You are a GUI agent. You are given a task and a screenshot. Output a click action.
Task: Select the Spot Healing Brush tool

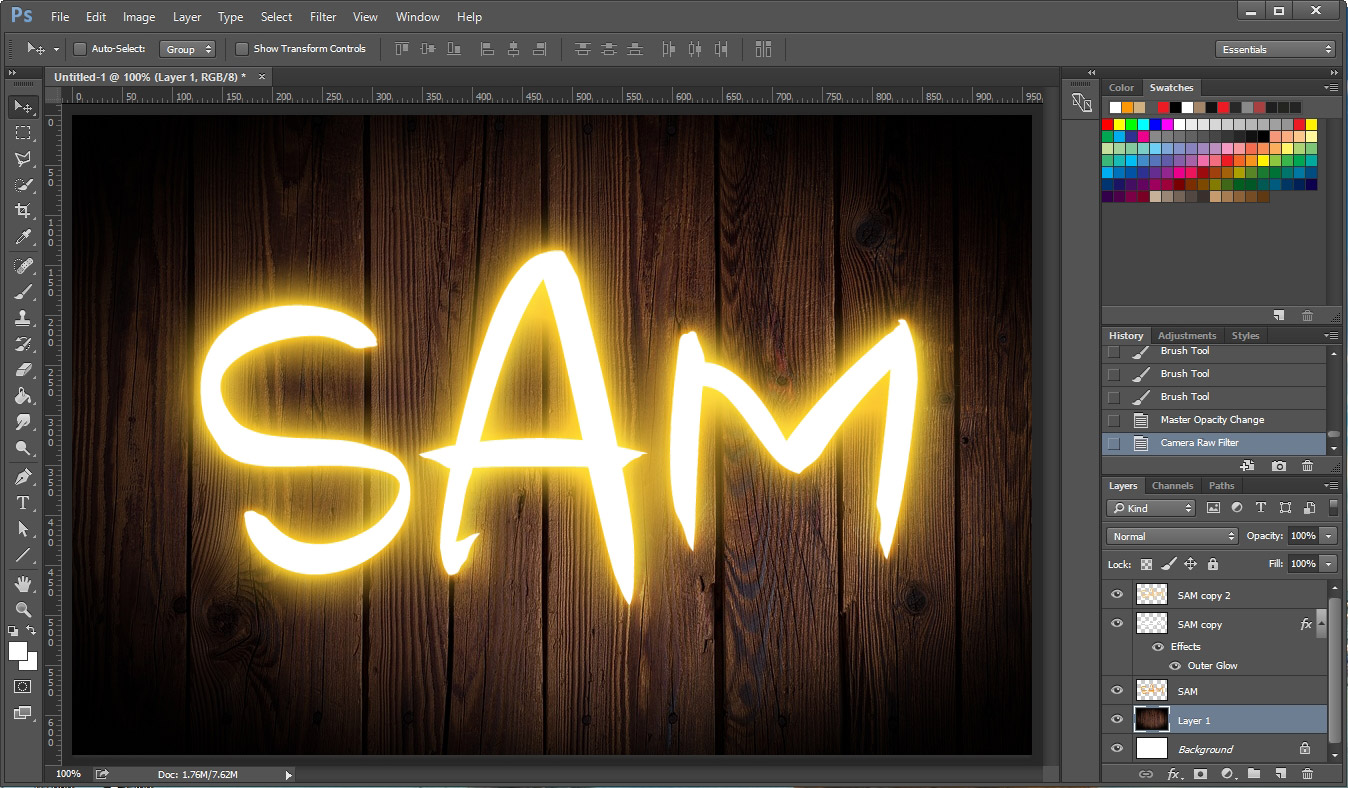pyautogui.click(x=23, y=266)
